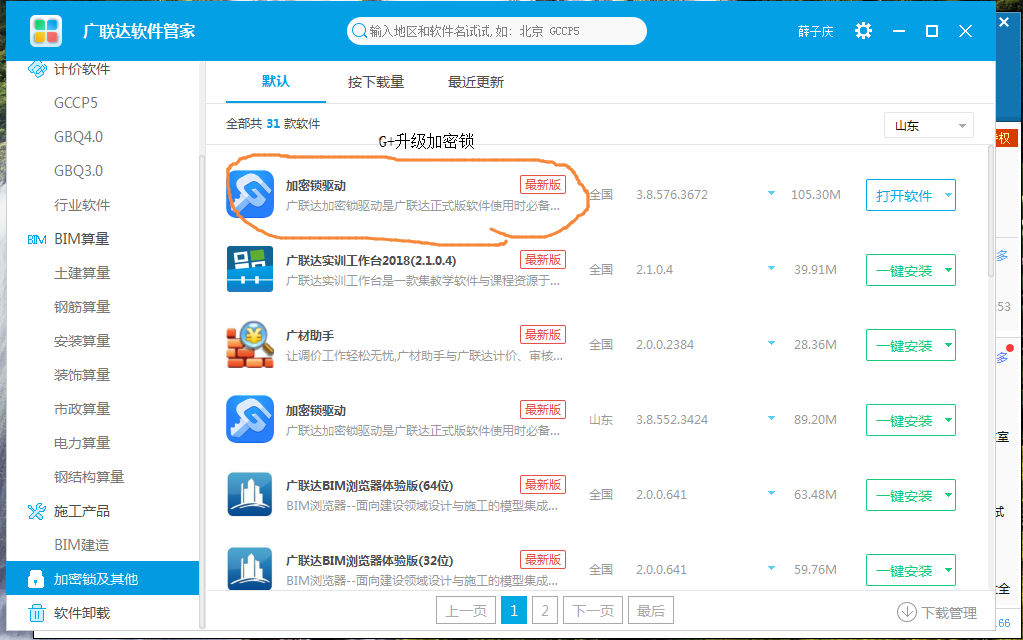
Task: Click the BIM浏览器体验版(32位) icon
Action: [x=250, y=568]
